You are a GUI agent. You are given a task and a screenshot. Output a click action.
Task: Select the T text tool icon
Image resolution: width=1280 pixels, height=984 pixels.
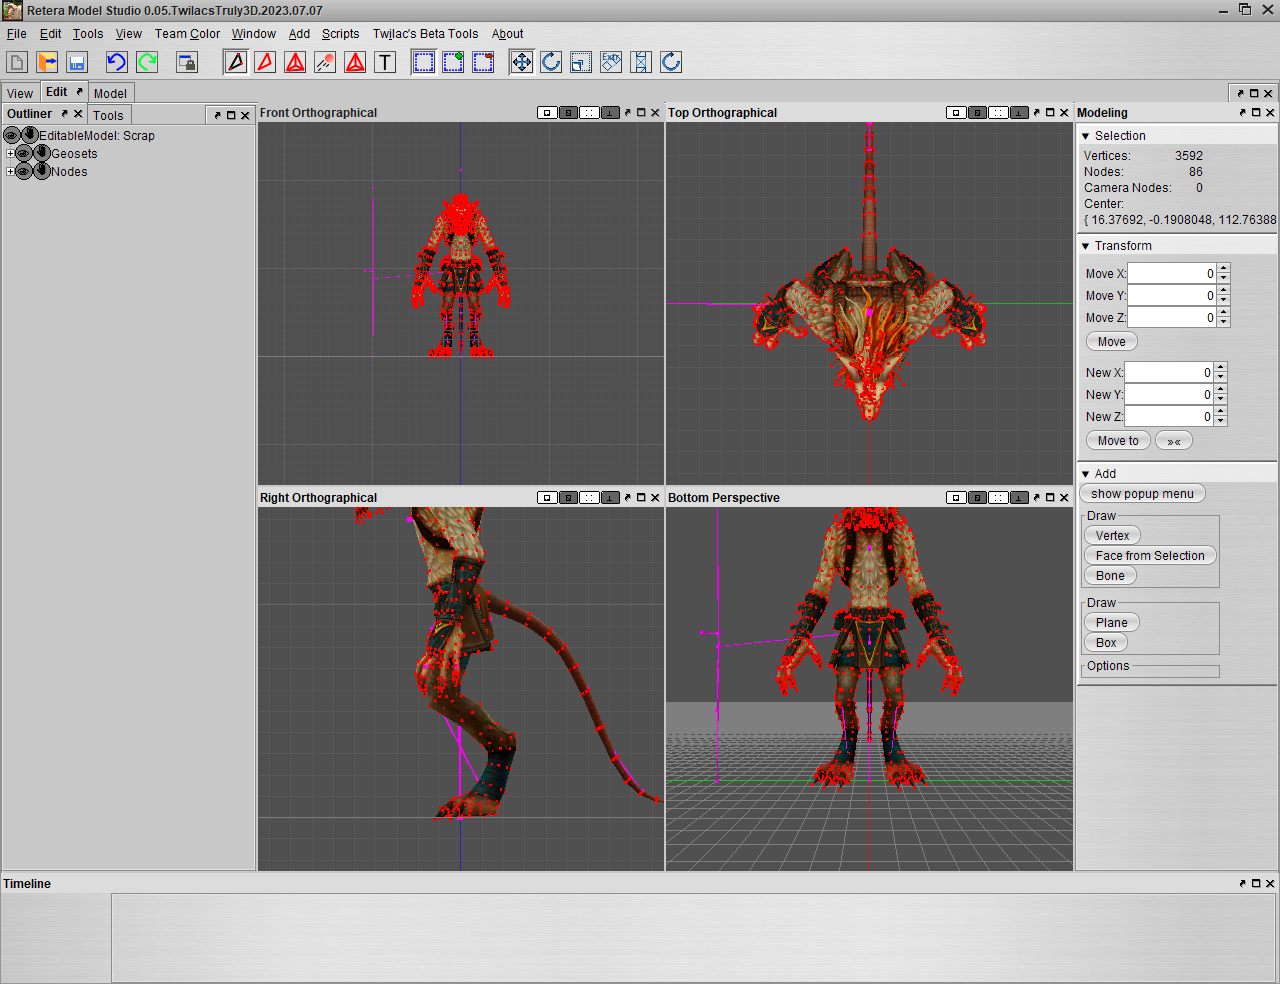(385, 62)
